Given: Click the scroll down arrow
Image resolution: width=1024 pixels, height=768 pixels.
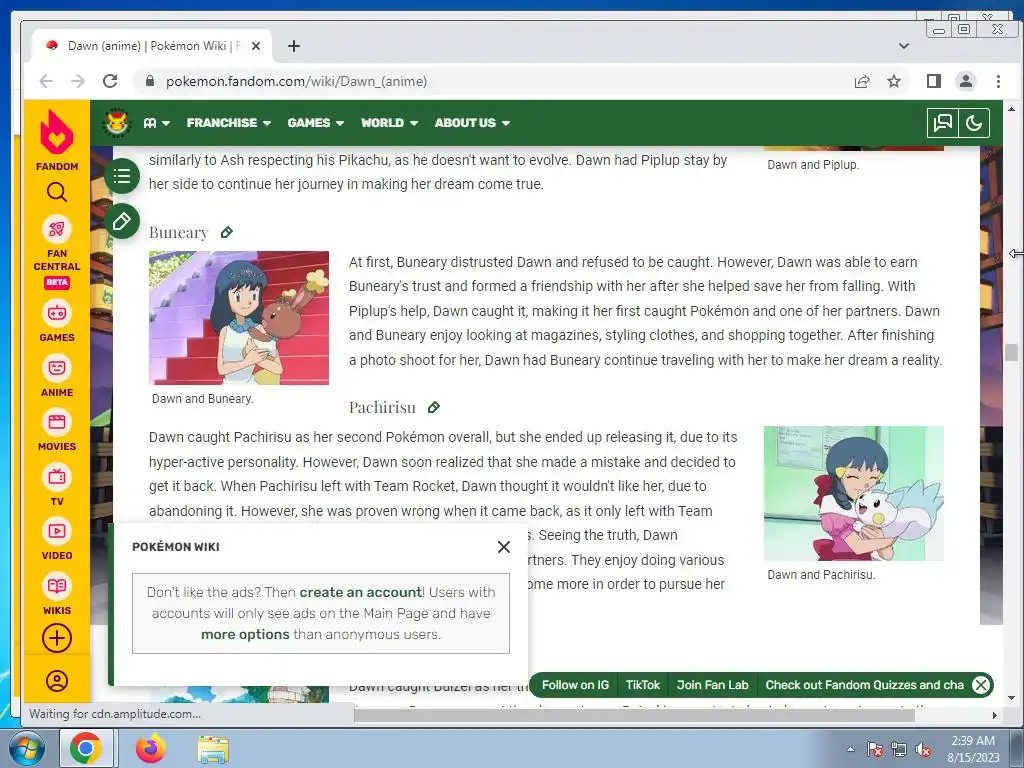Looking at the screenshot, I should tap(1011, 698).
